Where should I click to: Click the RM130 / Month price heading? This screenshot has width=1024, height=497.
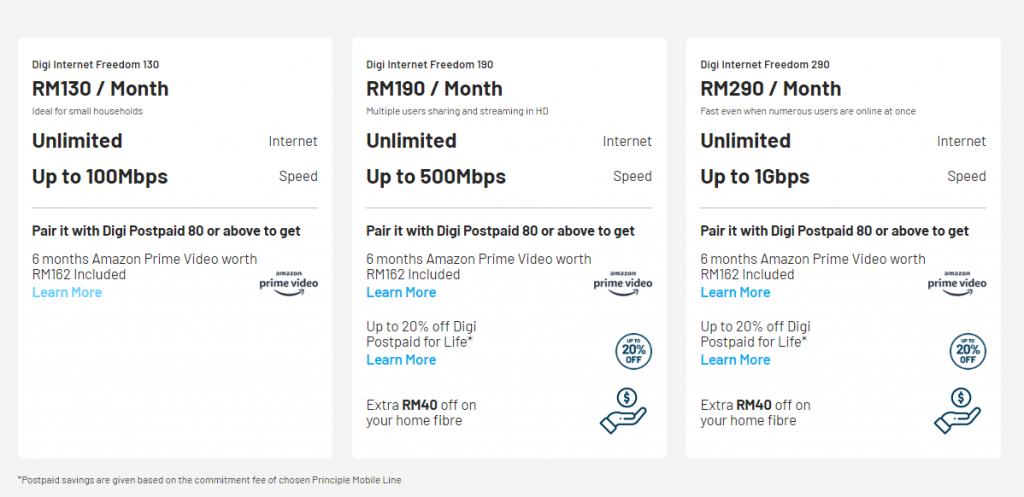coord(100,89)
